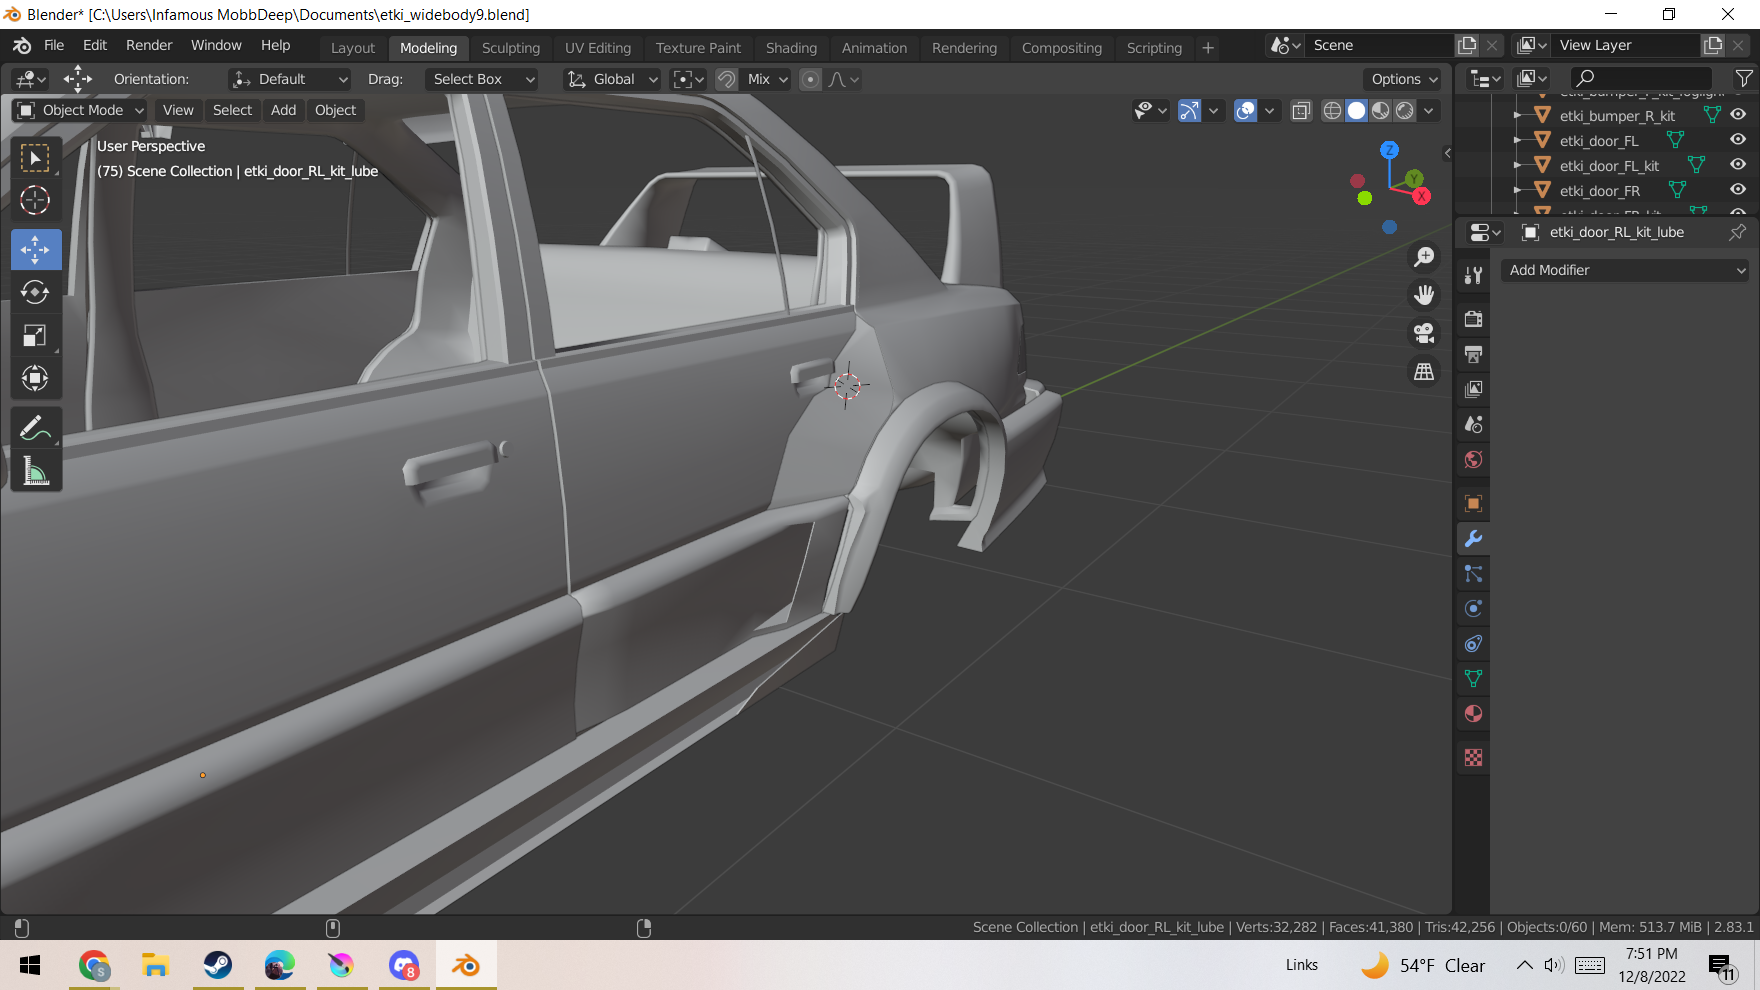Open the Object Constraints properties tab
1760x990 pixels.
click(1473, 643)
